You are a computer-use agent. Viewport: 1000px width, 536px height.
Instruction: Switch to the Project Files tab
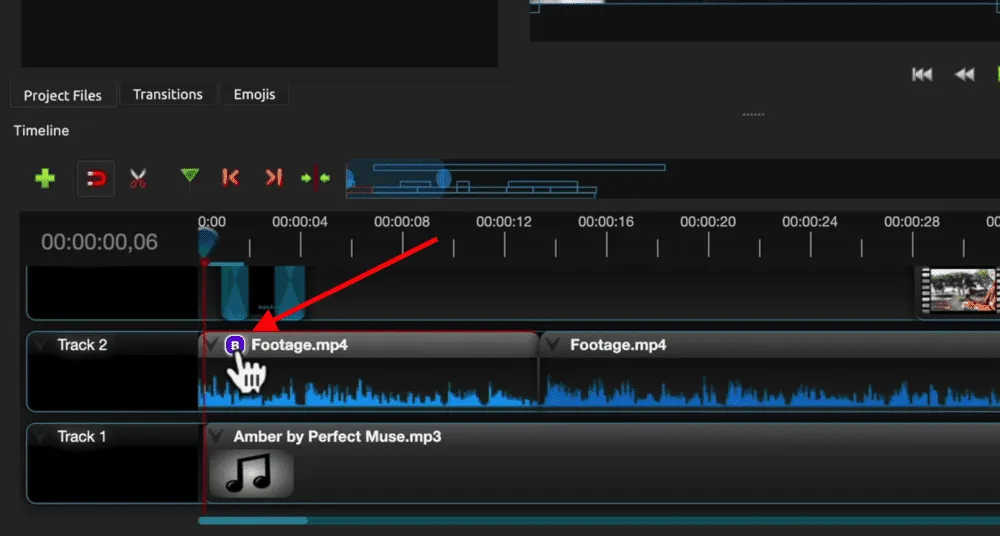coord(63,95)
